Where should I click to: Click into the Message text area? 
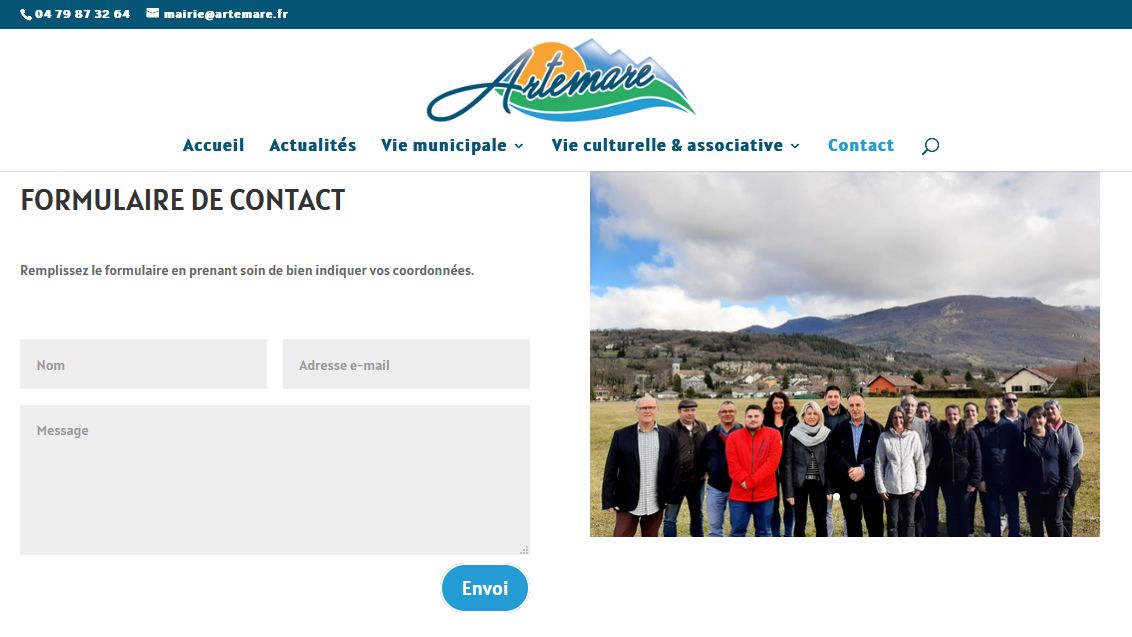(x=275, y=480)
